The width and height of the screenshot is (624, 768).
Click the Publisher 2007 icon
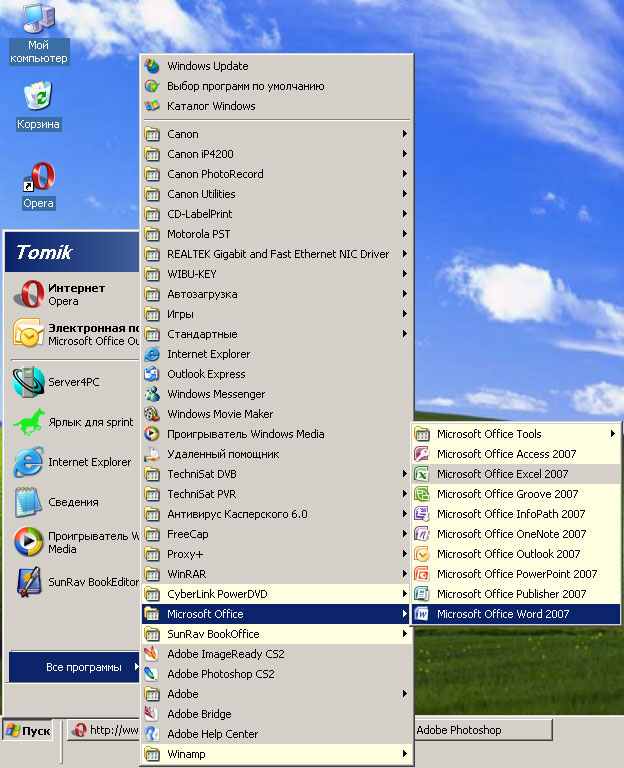[x=421, y=594]
